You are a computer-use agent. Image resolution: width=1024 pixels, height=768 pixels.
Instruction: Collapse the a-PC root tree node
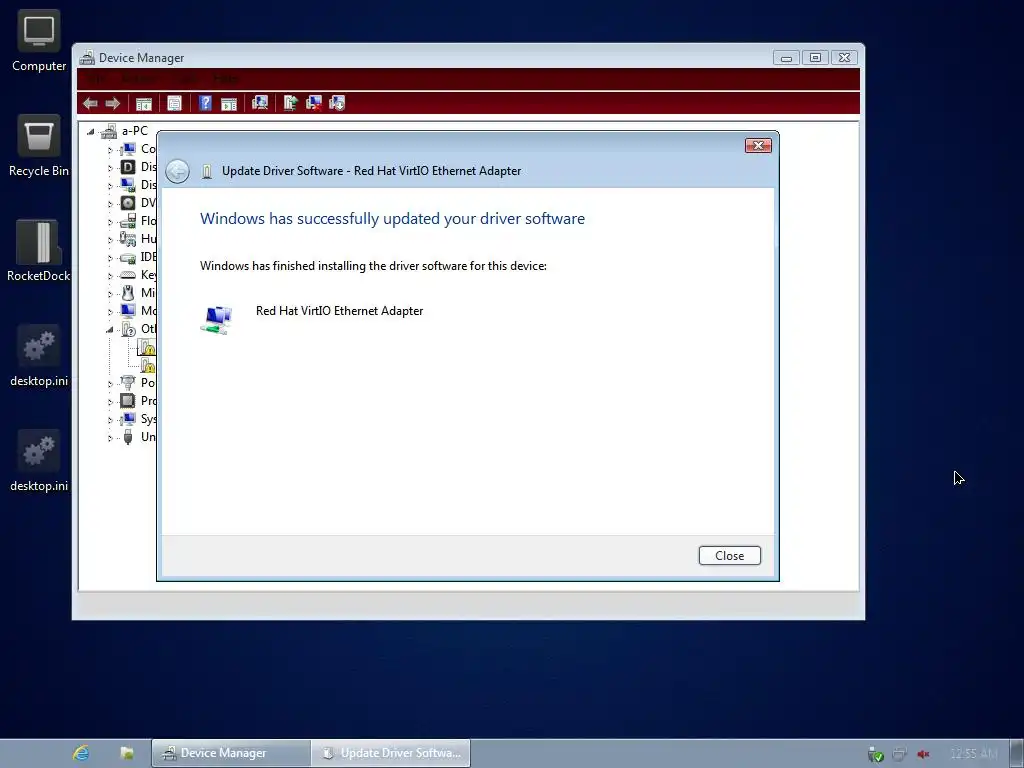pyautogui.click(x=91, y=132)
